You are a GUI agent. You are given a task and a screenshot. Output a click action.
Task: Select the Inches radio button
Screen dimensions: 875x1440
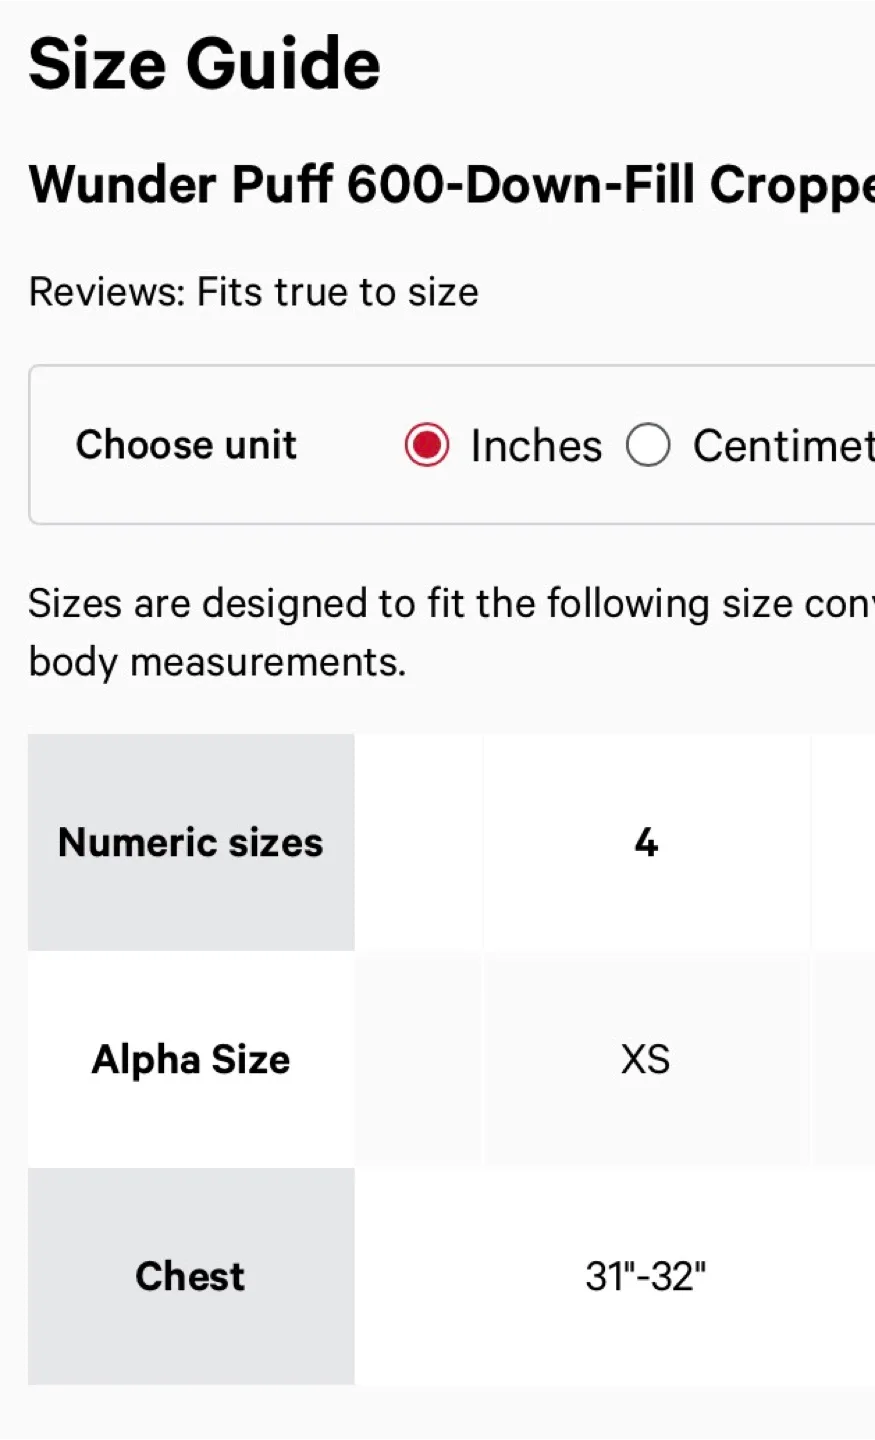click(x=427, y=445)
